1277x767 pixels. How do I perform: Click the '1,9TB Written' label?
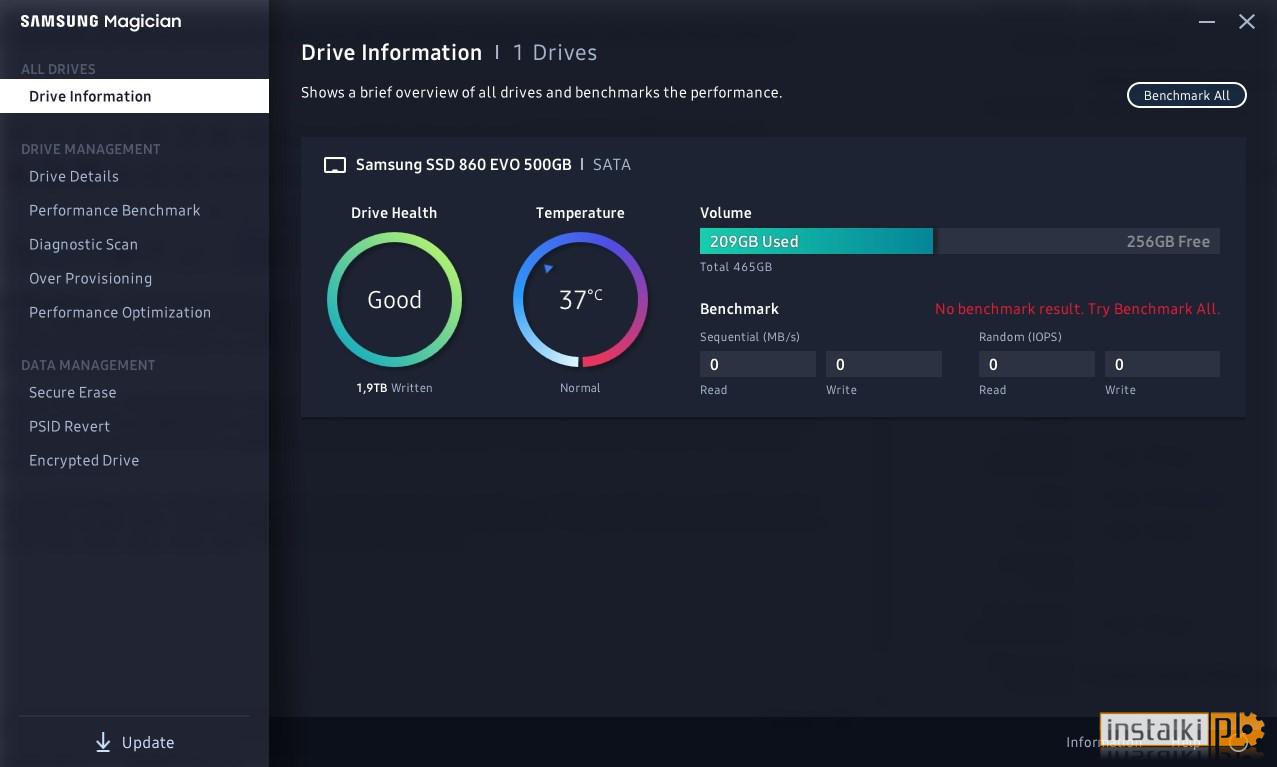pyautogui.click(x=394, y=388)
